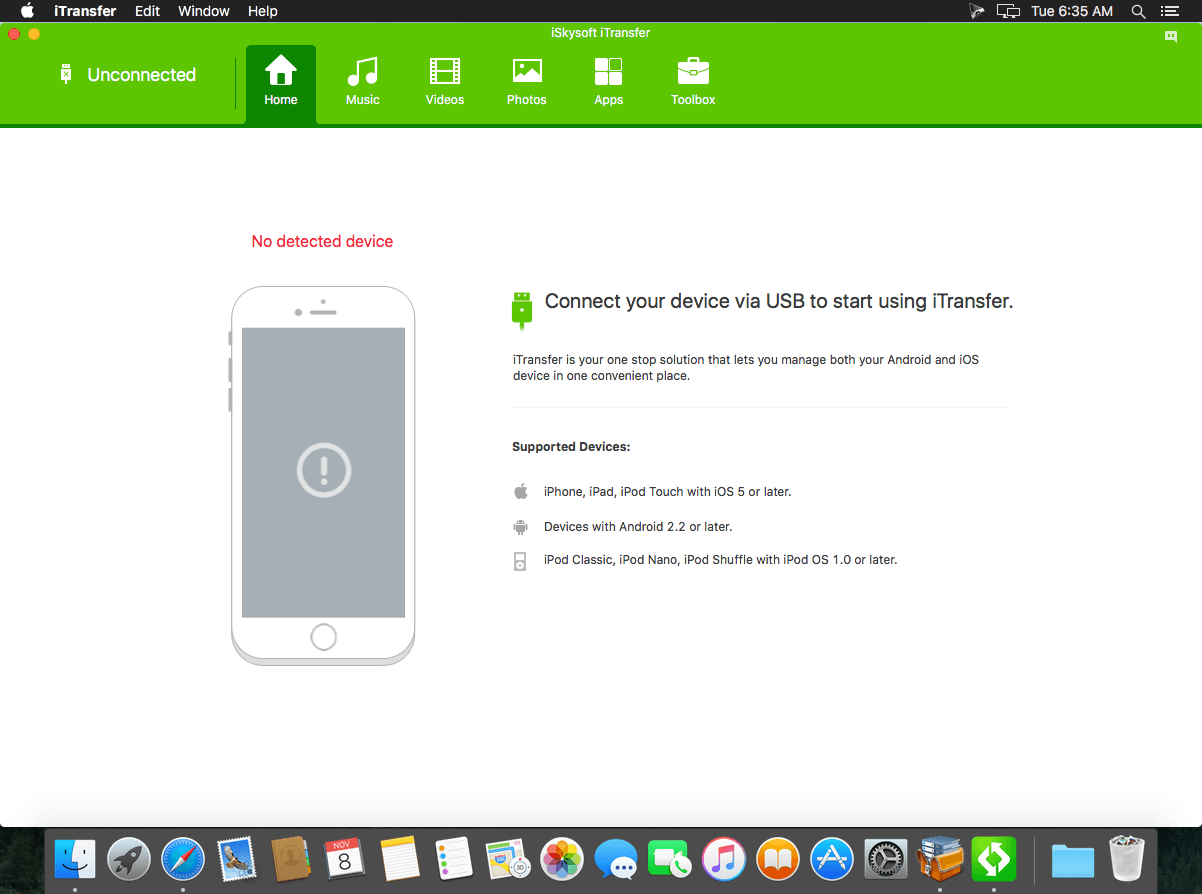Open the Trash in the Dock
This screenshot has height=894, width=1202.
(1127, 858)
